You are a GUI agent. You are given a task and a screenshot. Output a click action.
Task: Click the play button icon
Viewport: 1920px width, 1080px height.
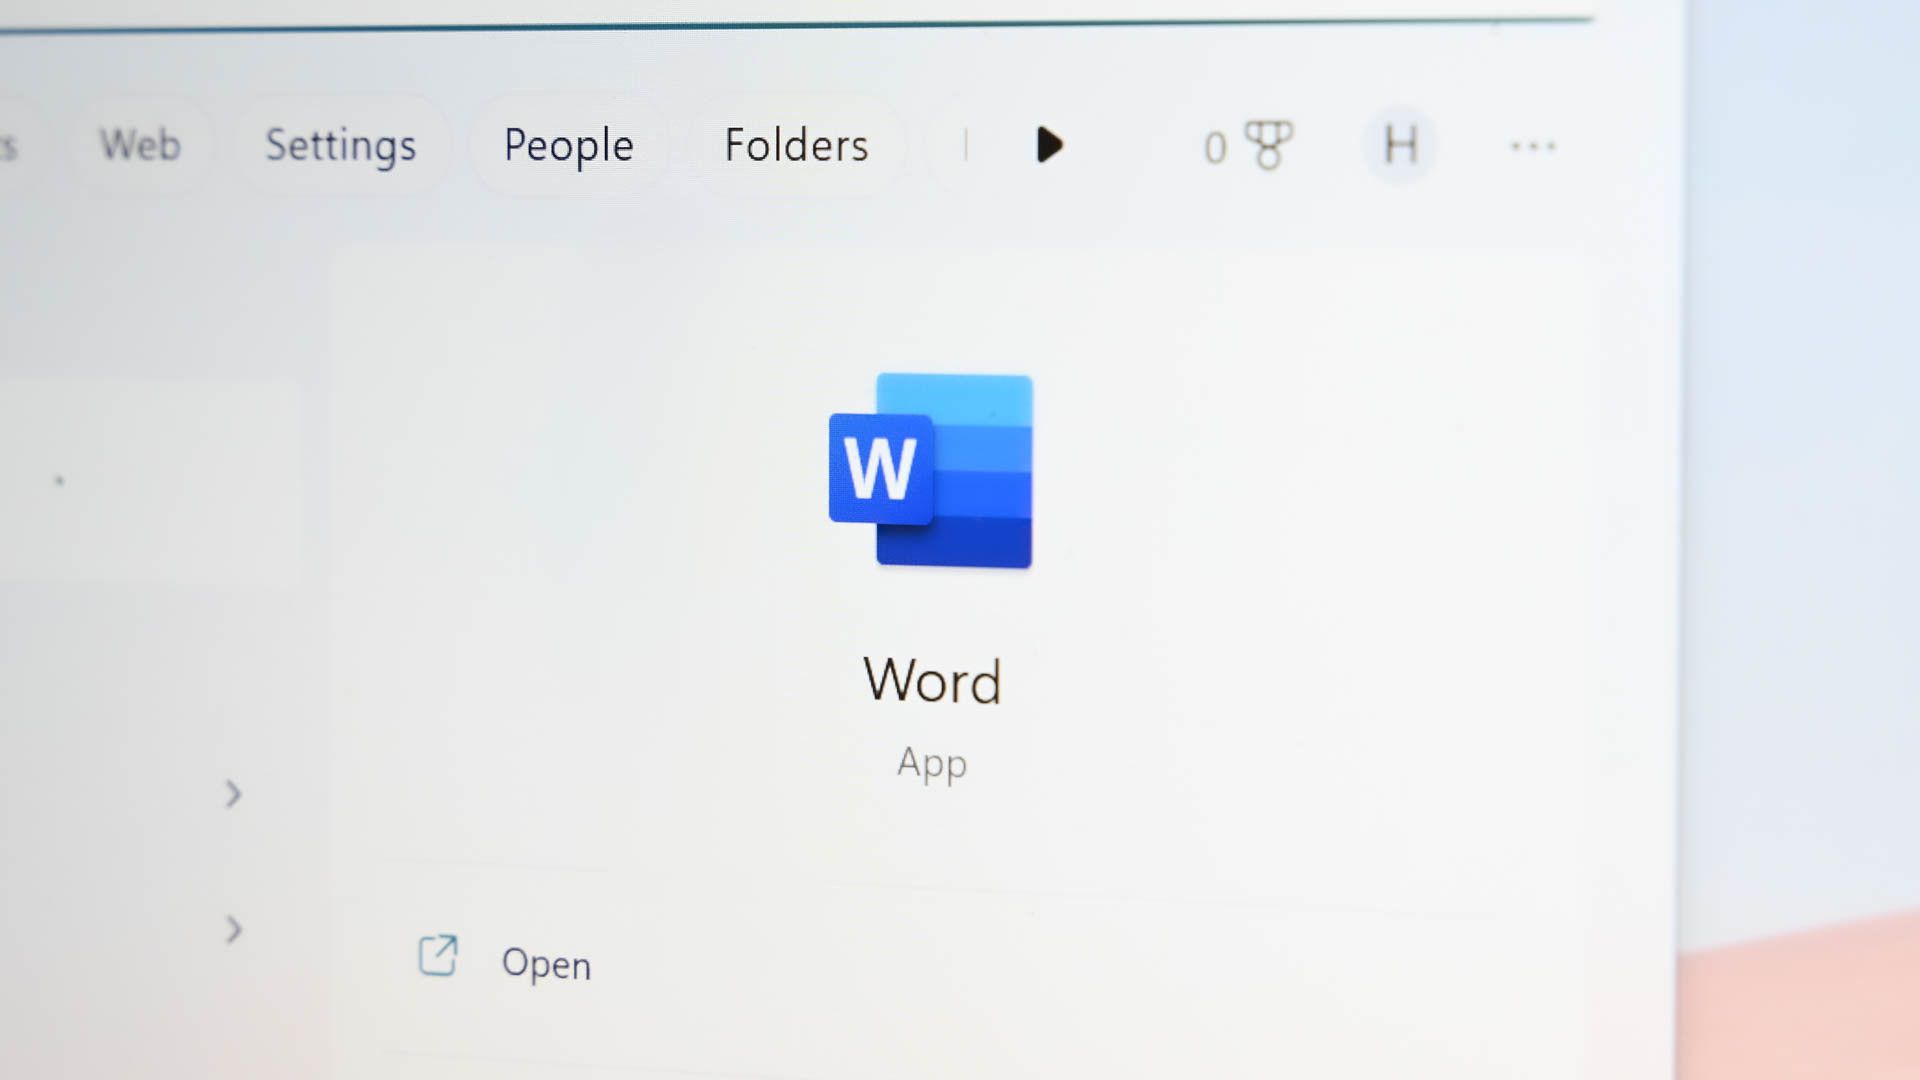click(1048, 145)
